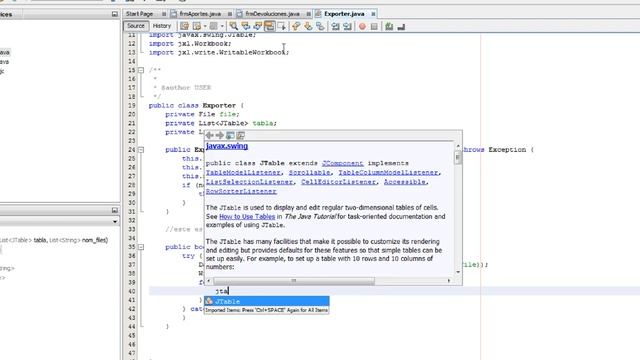Click JTable class icon in completion list

click(x=209, y=301)
